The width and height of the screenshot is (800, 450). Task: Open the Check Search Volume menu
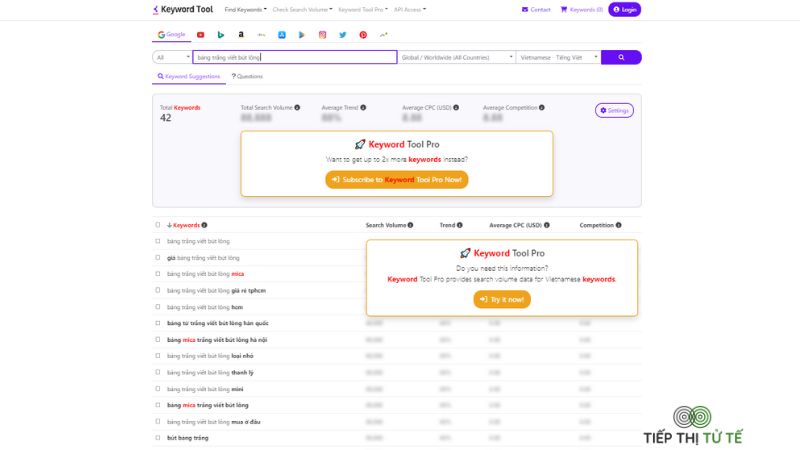point(302,10)
